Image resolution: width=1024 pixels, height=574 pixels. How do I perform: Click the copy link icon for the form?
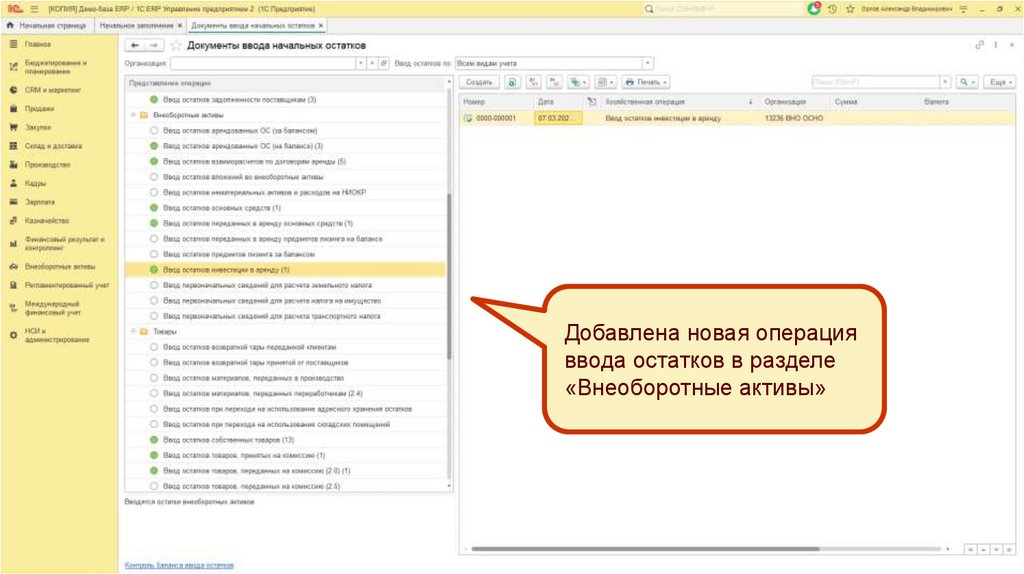pyautogui.click(x=979, y=45)
